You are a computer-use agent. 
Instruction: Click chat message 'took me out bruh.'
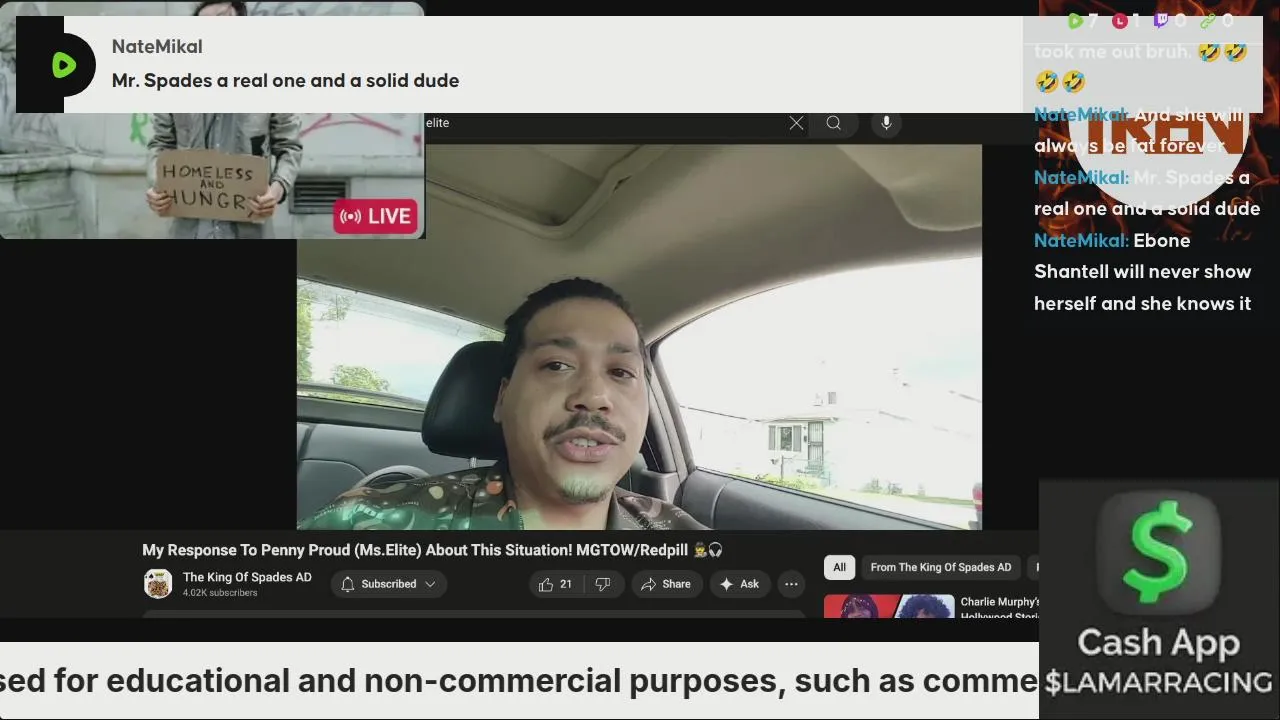coord(1141,66)
